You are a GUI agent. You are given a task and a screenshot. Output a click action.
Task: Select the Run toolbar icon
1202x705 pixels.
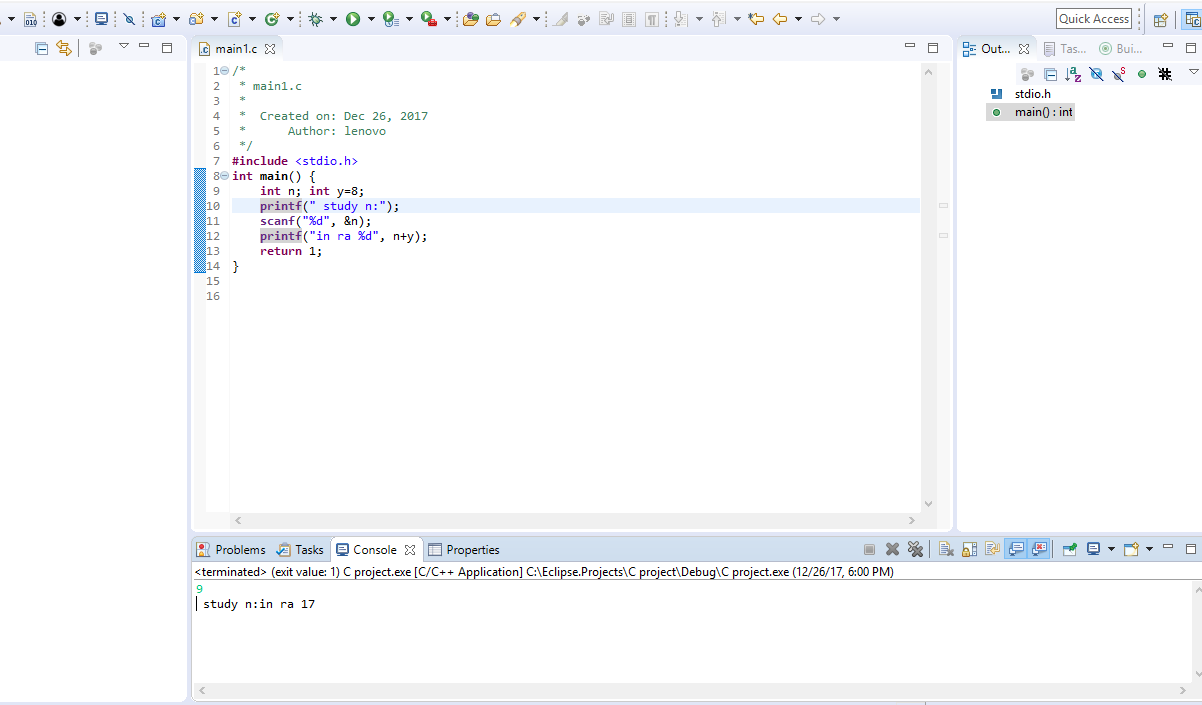coord(353,17)
